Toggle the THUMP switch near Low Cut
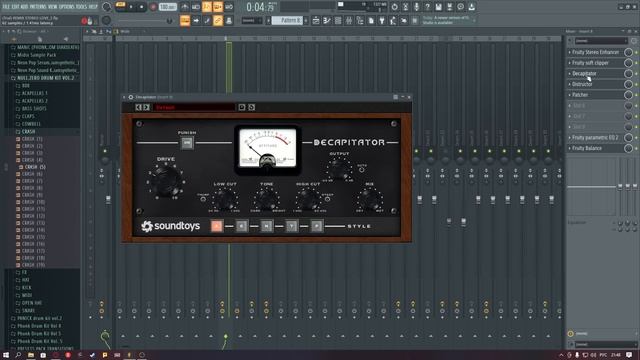 pos(203,199)
